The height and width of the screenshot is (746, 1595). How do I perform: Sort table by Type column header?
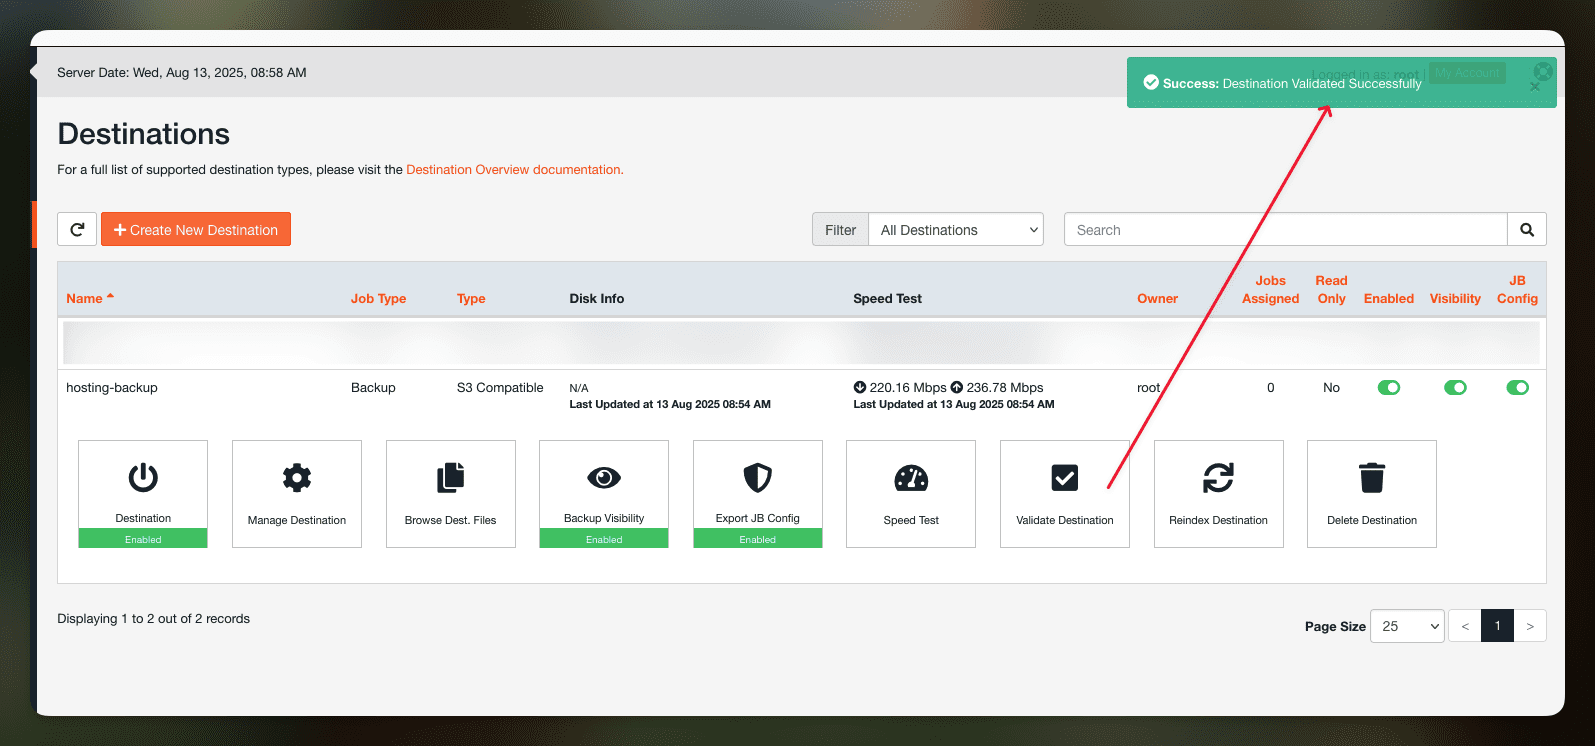click(471, 298)
